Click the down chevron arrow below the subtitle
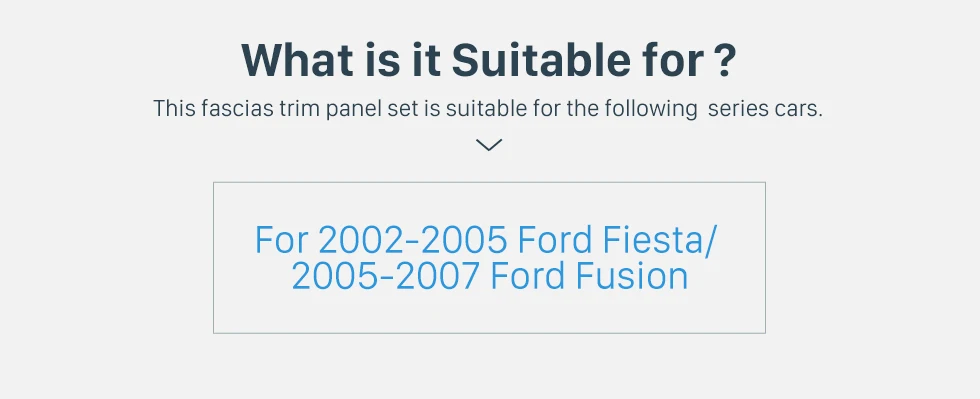This screenshot has height=399, width=980. [489, 145]
